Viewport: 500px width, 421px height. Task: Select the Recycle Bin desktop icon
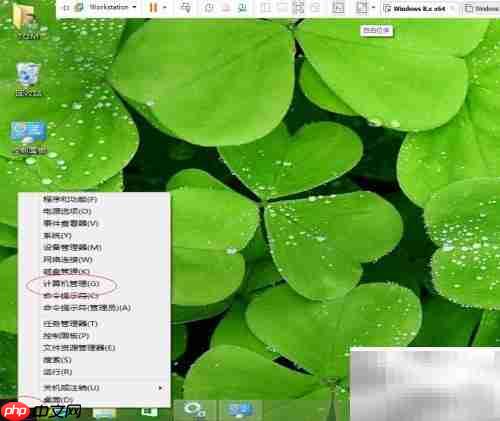[x=28, y=79]
